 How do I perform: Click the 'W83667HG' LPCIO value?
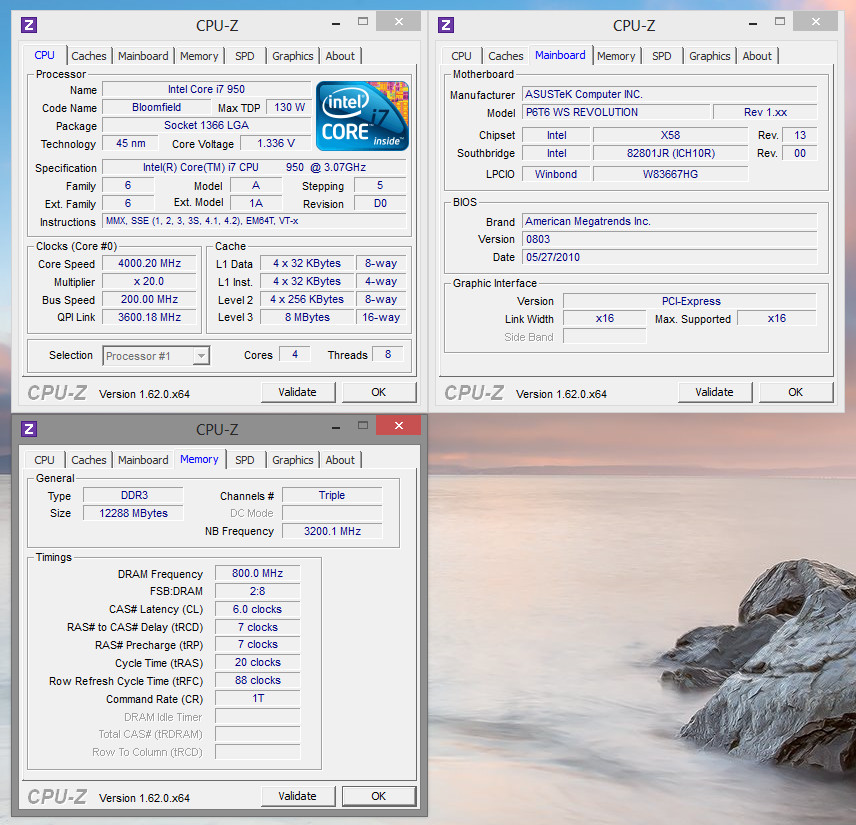(x=670, y=174)
